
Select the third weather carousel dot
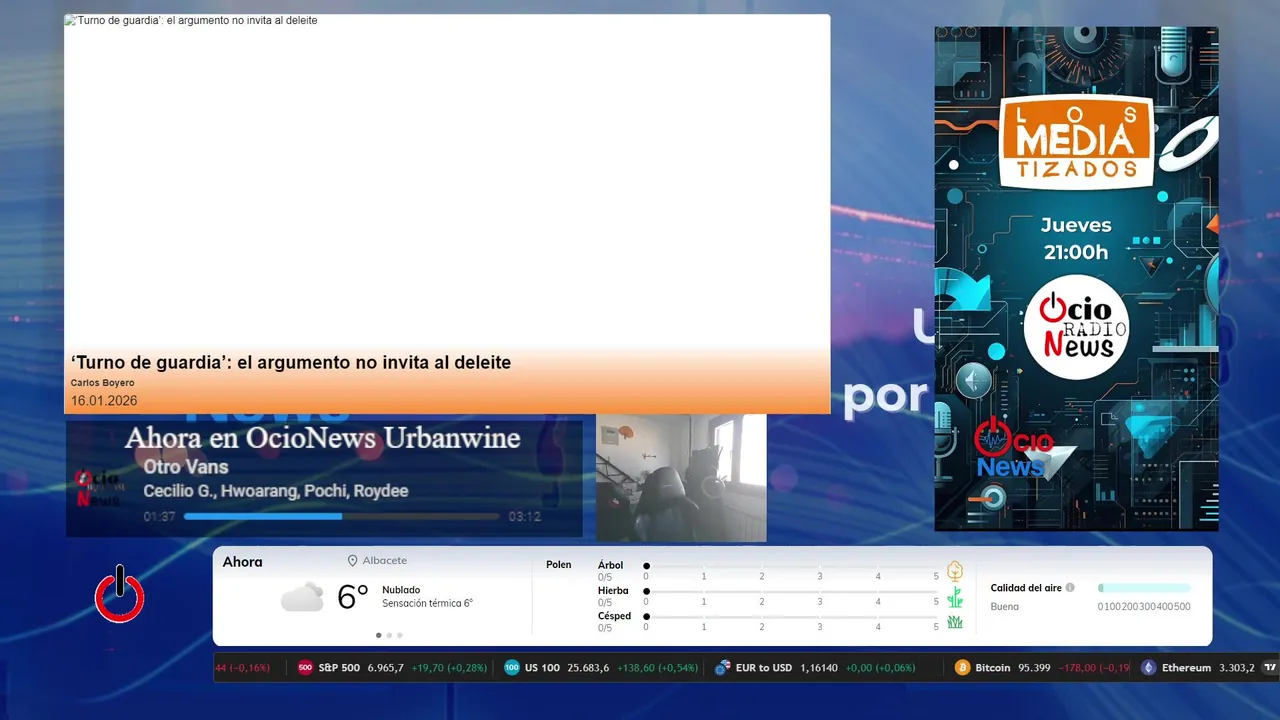pos(400,635)
